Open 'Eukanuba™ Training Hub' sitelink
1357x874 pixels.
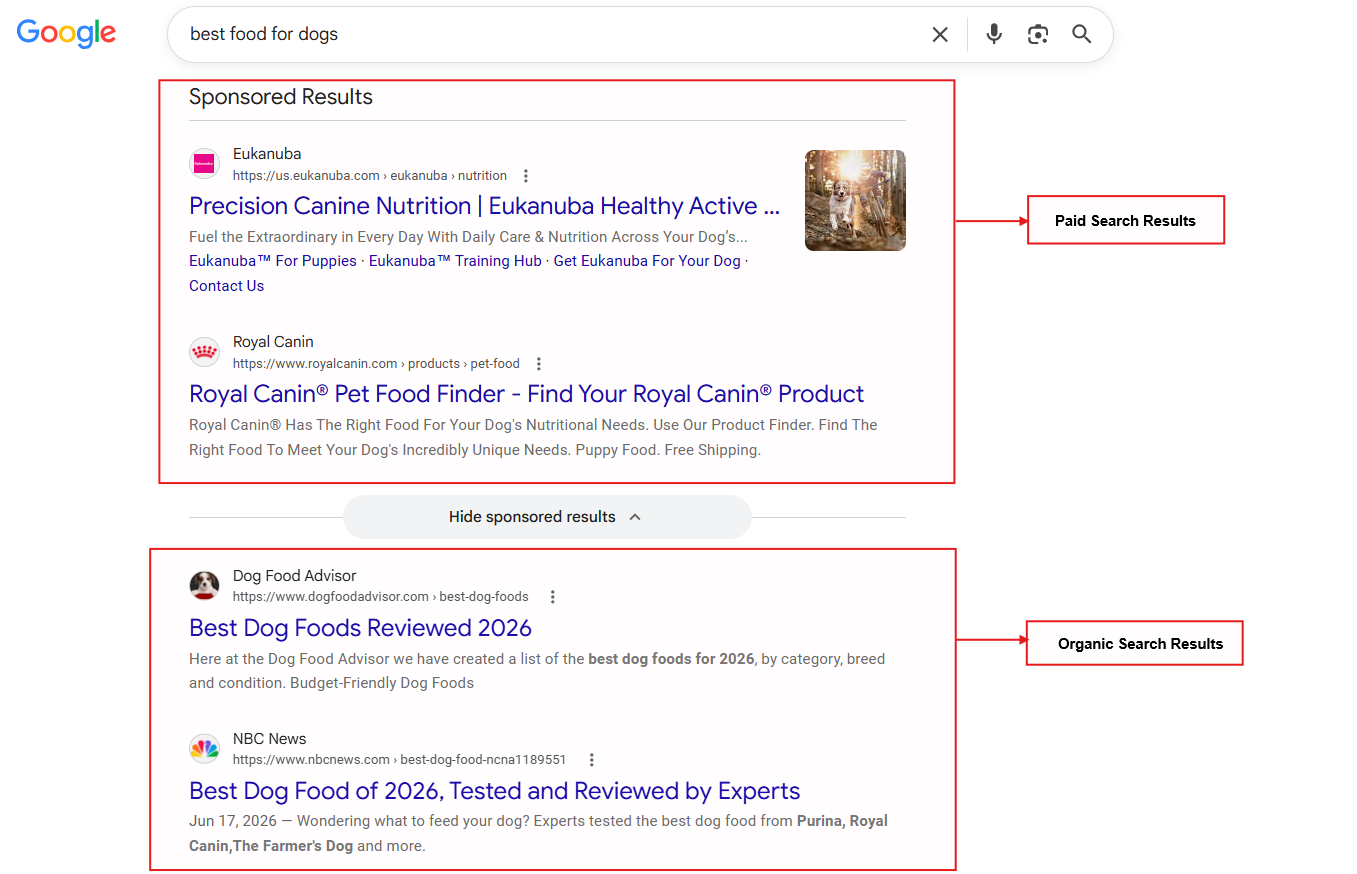[x=455, y=261]
